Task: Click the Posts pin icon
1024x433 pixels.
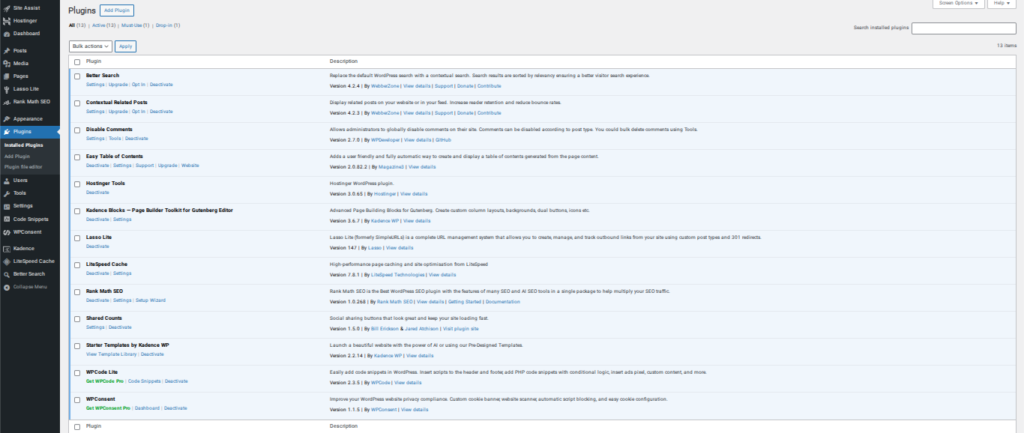Action: (x=7, y=50)
